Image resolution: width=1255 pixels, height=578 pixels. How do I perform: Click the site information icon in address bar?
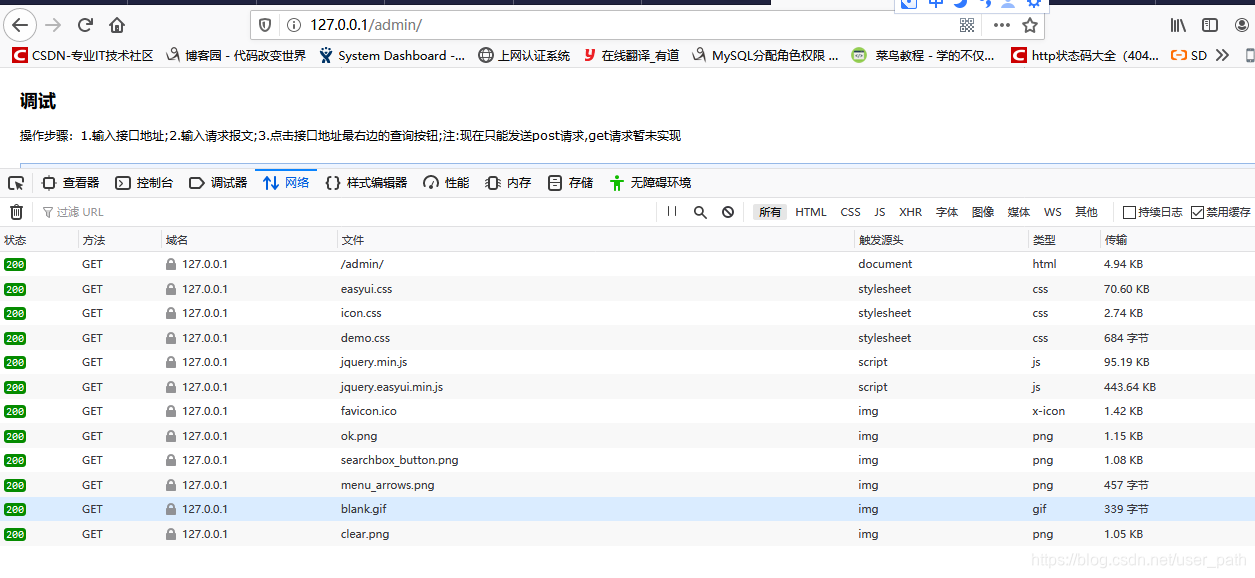coord(294,25)
